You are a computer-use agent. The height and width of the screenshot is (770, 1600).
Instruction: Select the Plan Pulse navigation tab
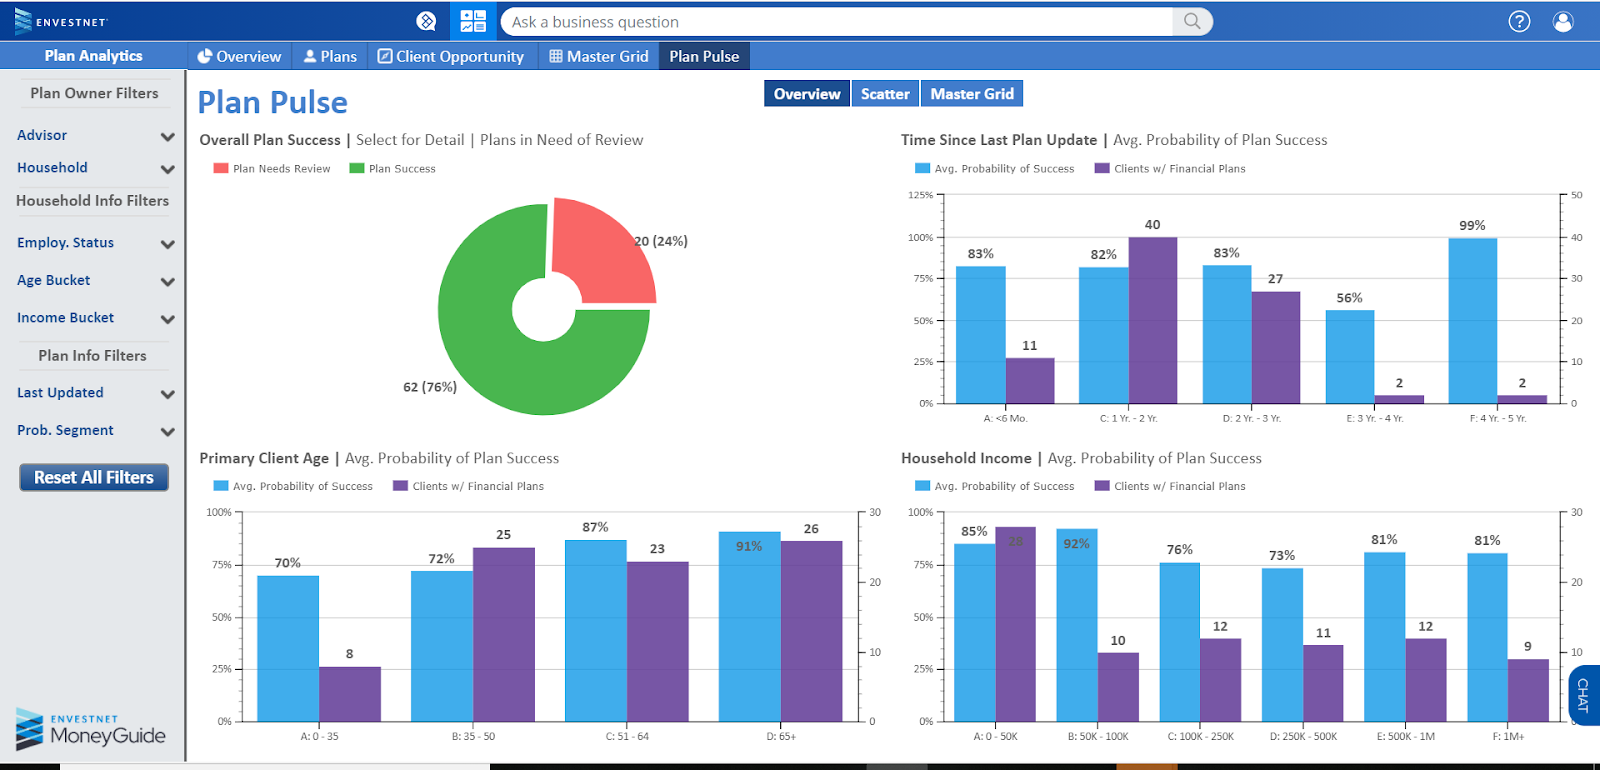pos(704,56)
